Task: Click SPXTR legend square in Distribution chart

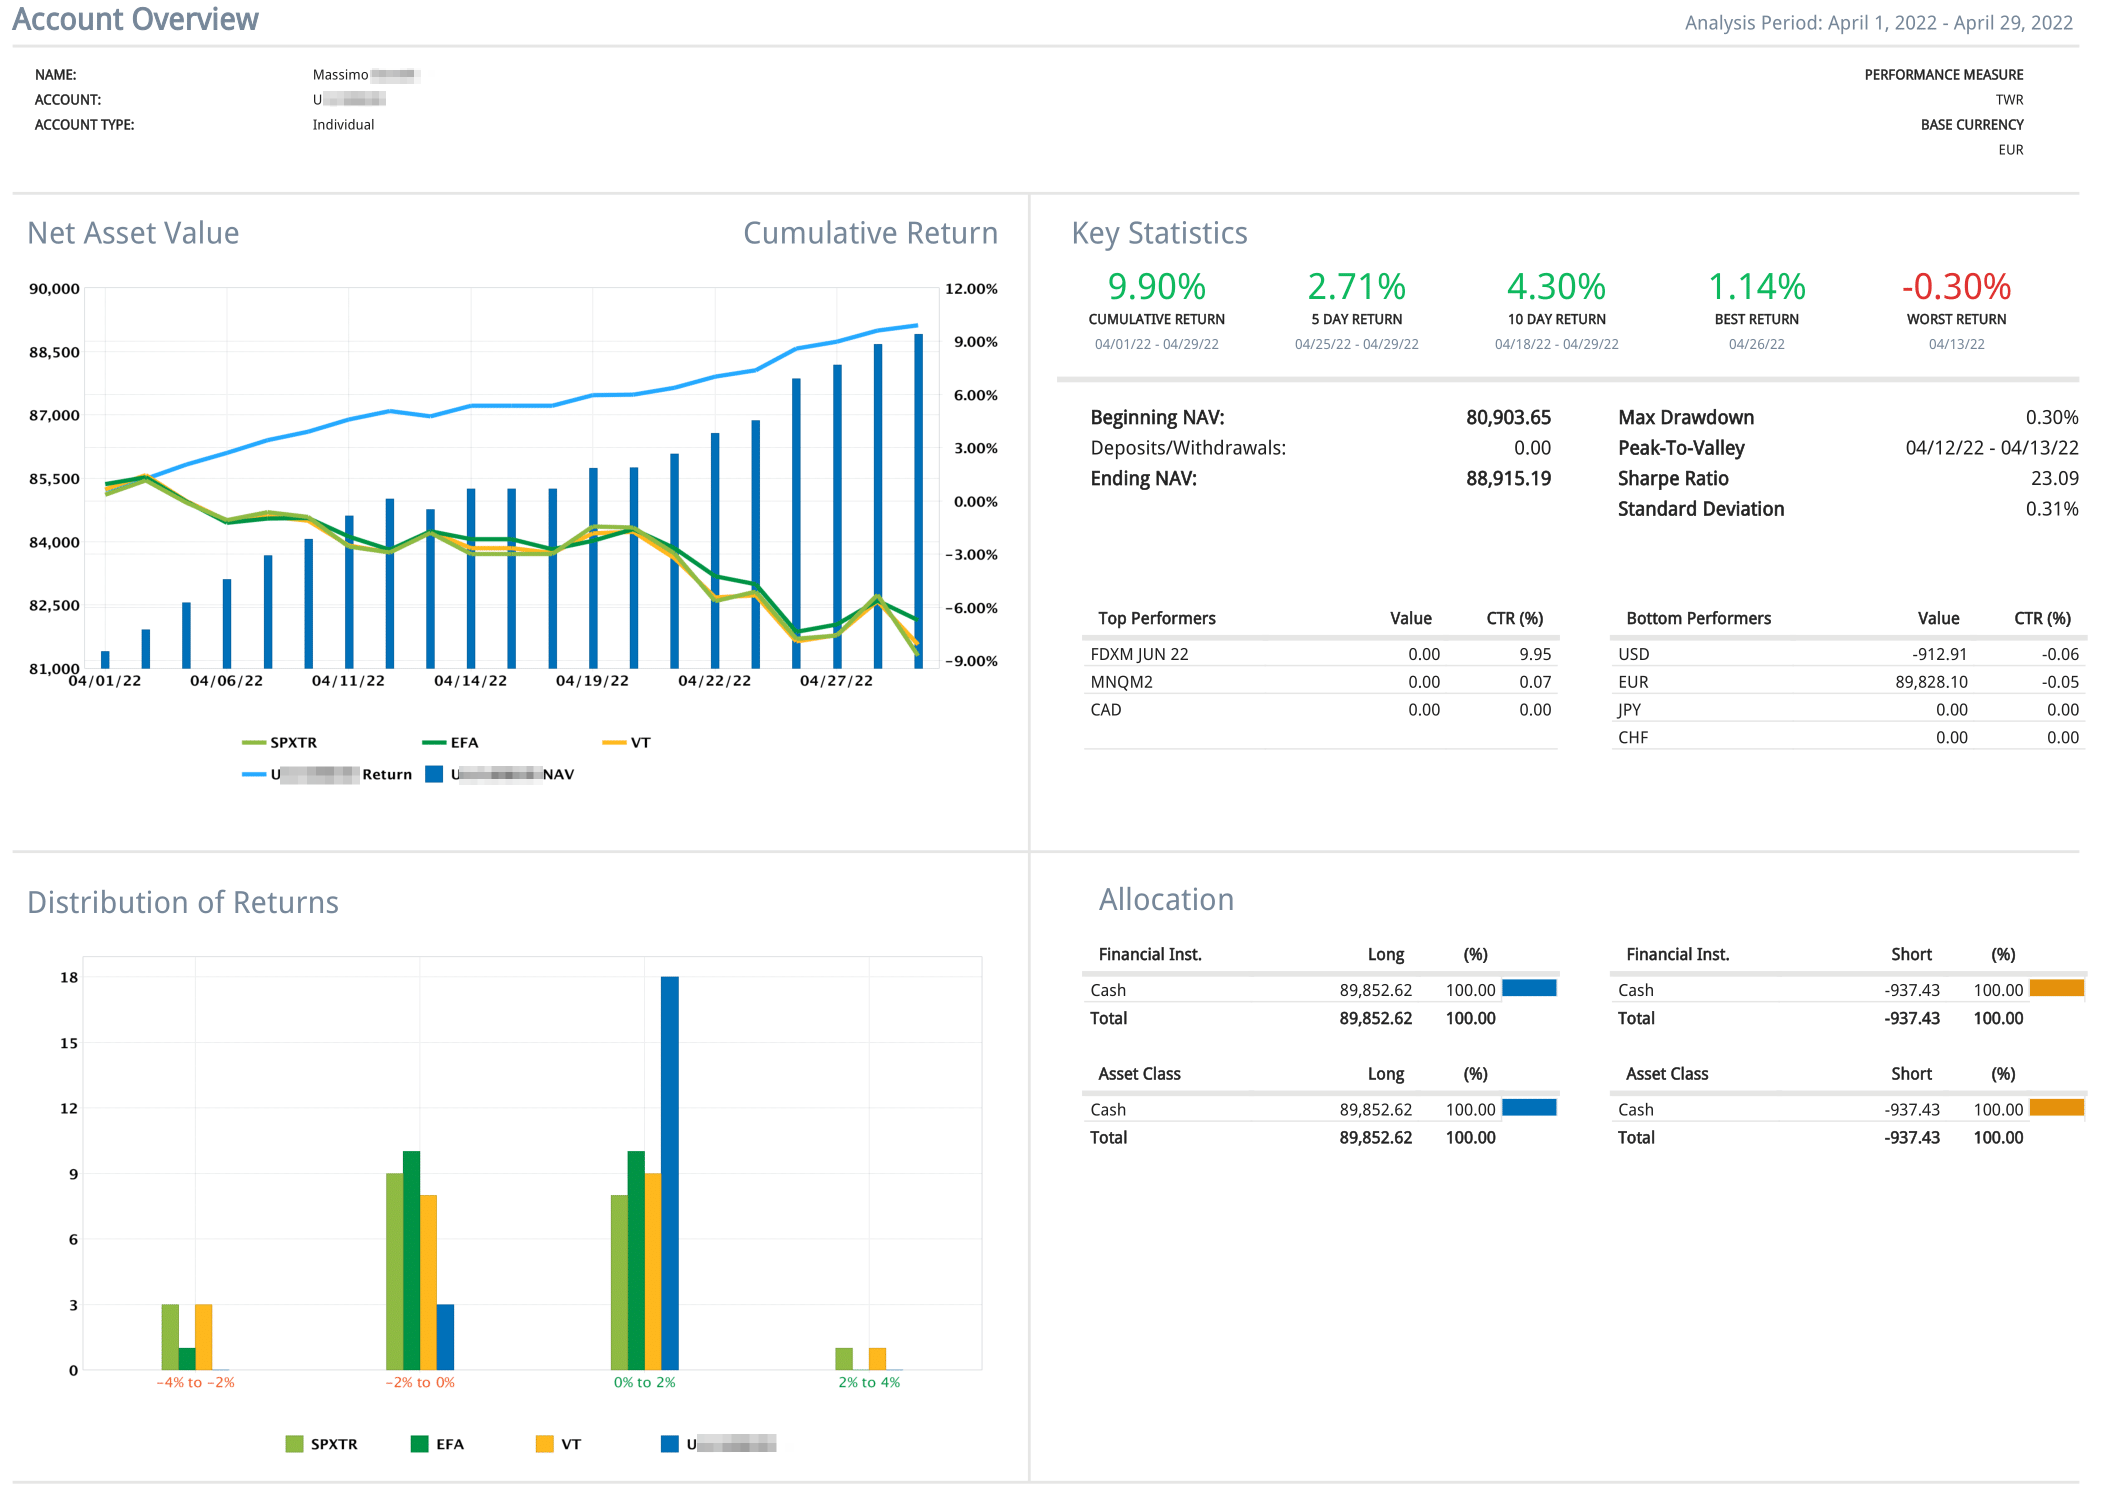Action: [294, 1444]
